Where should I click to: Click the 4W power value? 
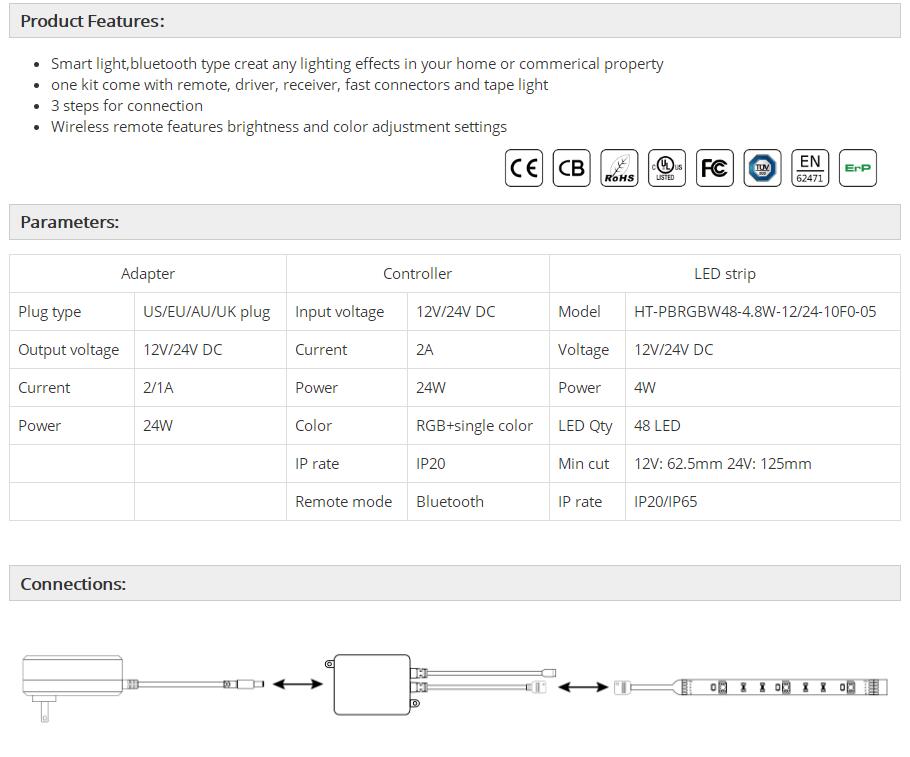(x=645, y=387)
